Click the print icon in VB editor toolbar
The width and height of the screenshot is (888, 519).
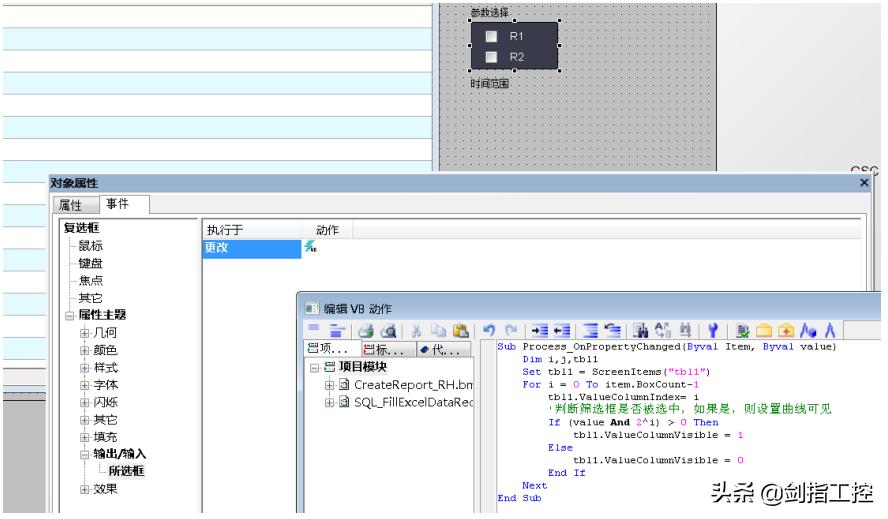pyautogui.click(x=365, y=328)
